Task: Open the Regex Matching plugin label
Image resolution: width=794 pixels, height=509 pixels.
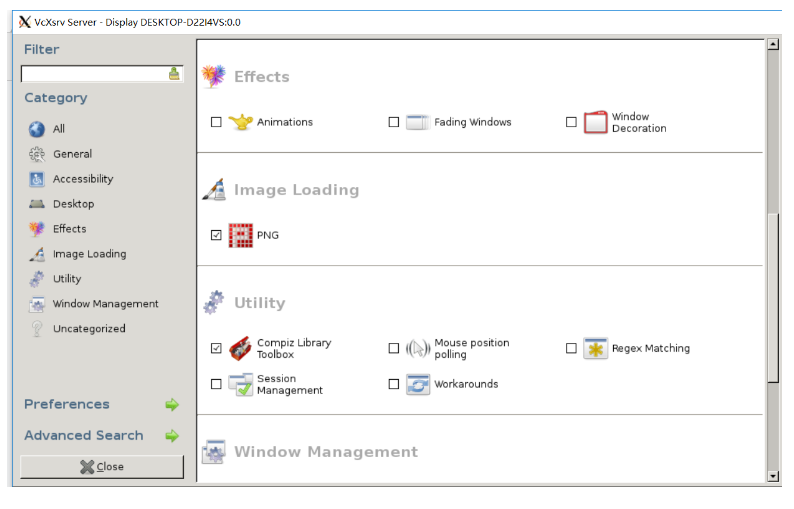Action: (x=651, y=348)
